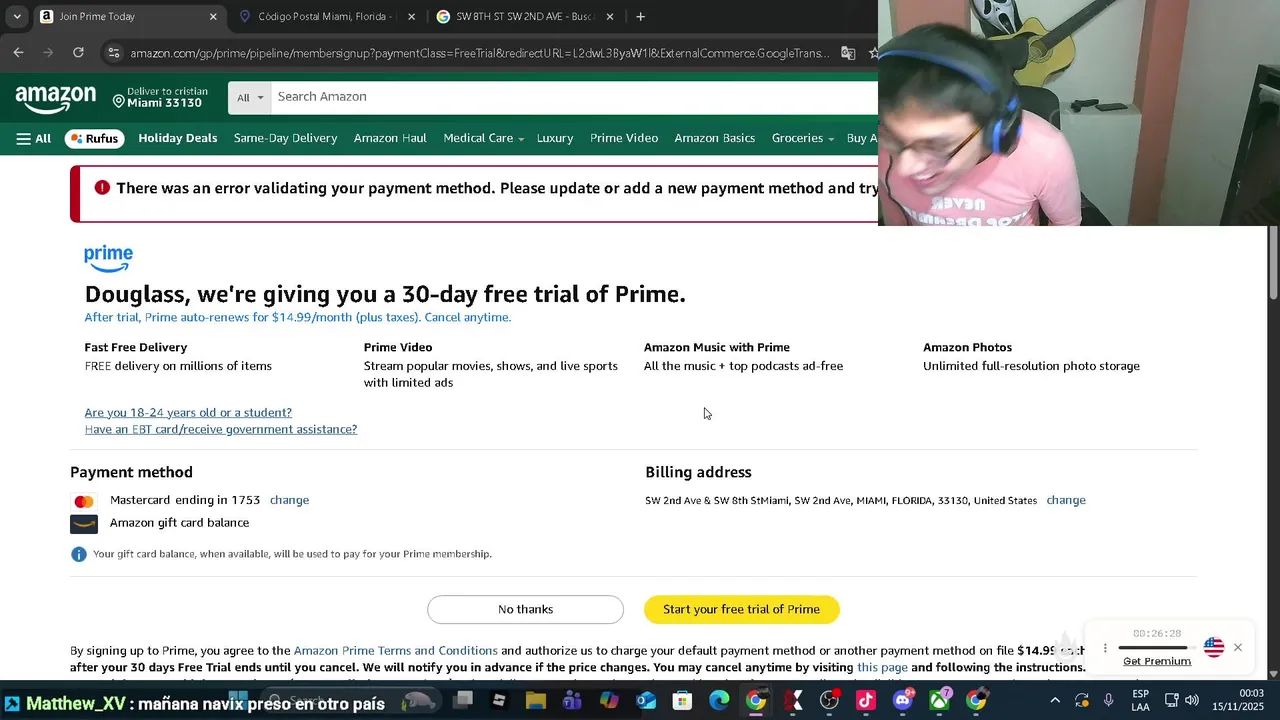This screenshot has width=1280, height=720.
Task: Open a new browser tab
Action: [x=640, y=17]
